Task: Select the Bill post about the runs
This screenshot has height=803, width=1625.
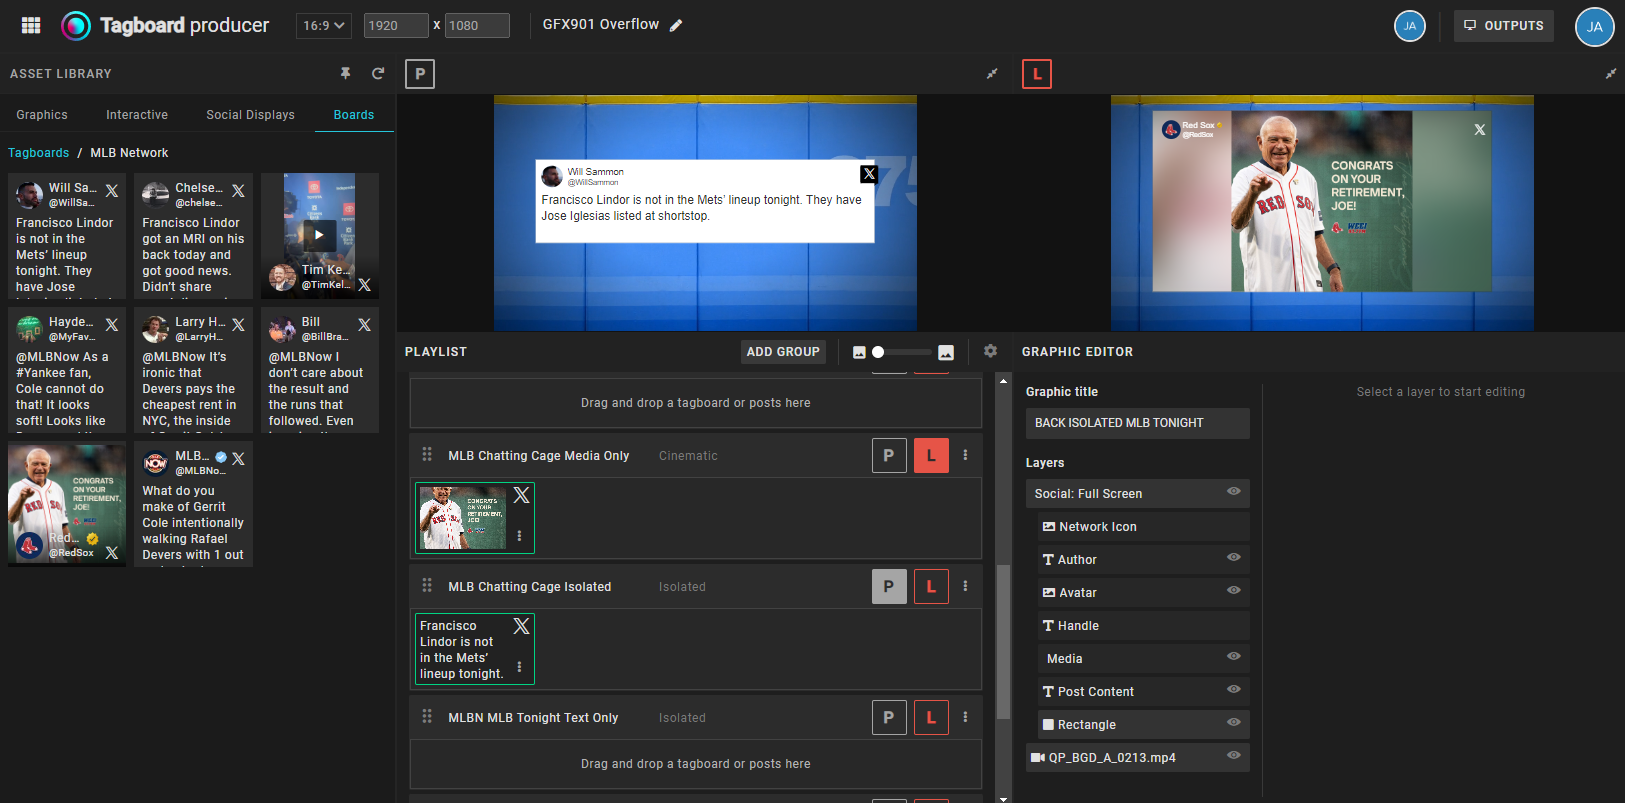Action: 320,370
